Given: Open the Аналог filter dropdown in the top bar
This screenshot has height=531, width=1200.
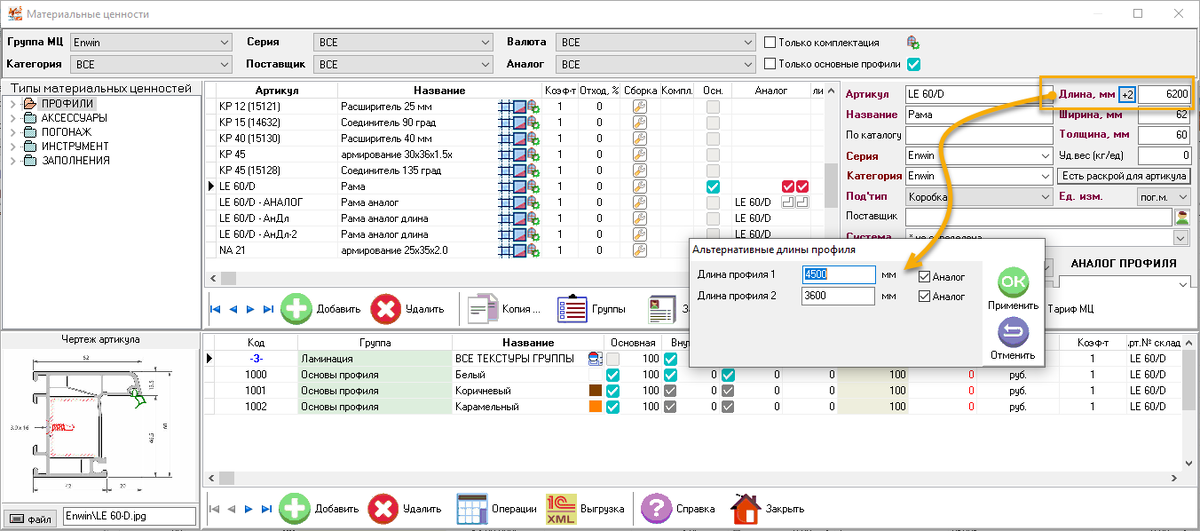Looking at the screenshot, I should (x=657, y=64).
